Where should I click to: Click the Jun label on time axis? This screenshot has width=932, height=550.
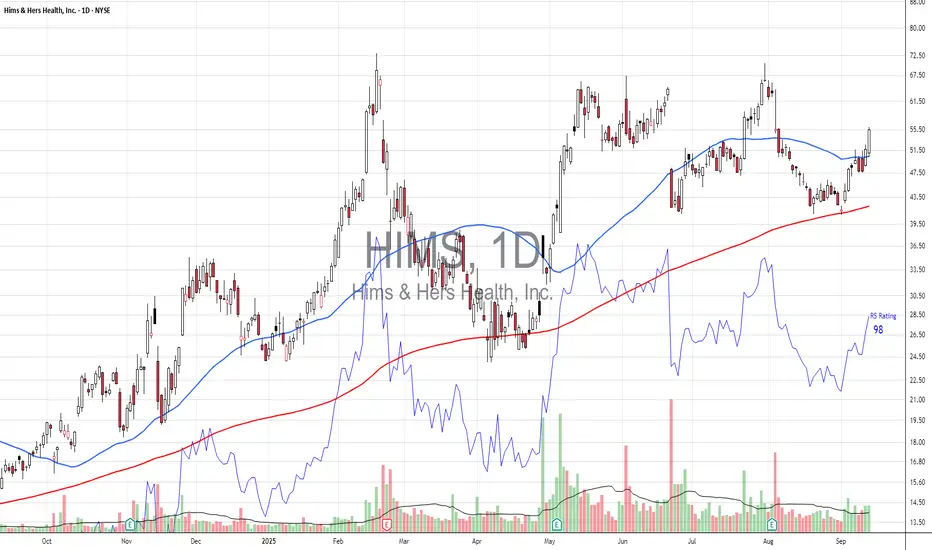point(622,541)
